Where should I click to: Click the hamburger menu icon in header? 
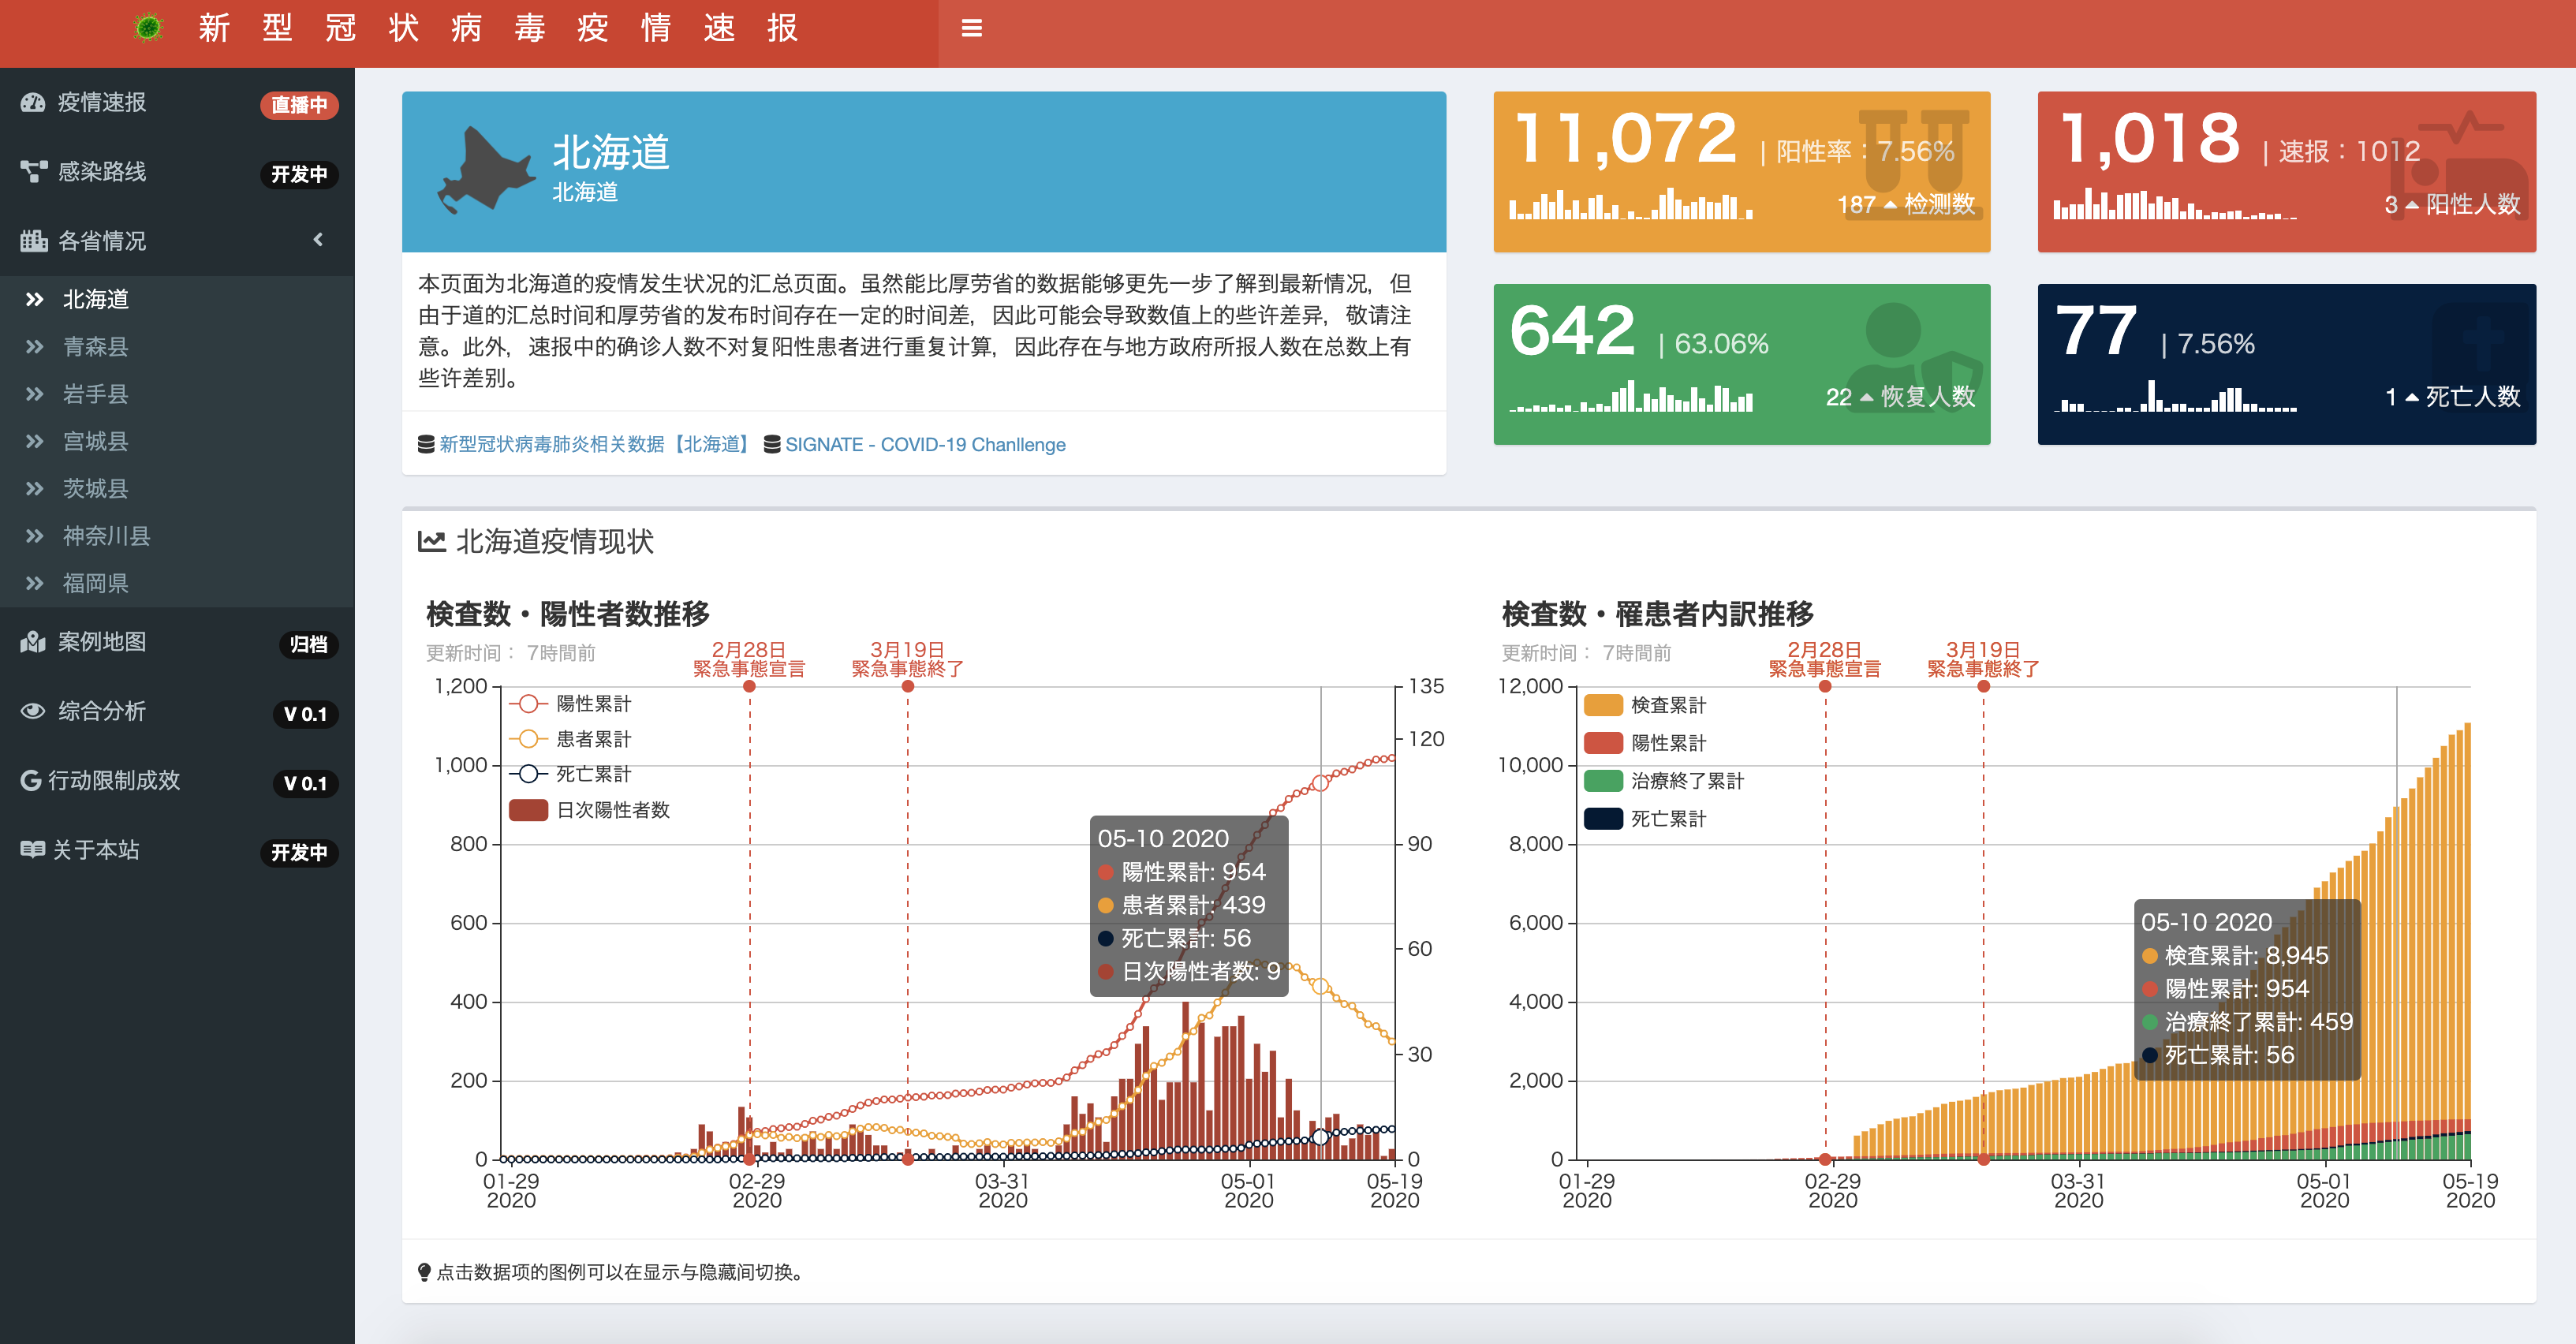[971, 28]
